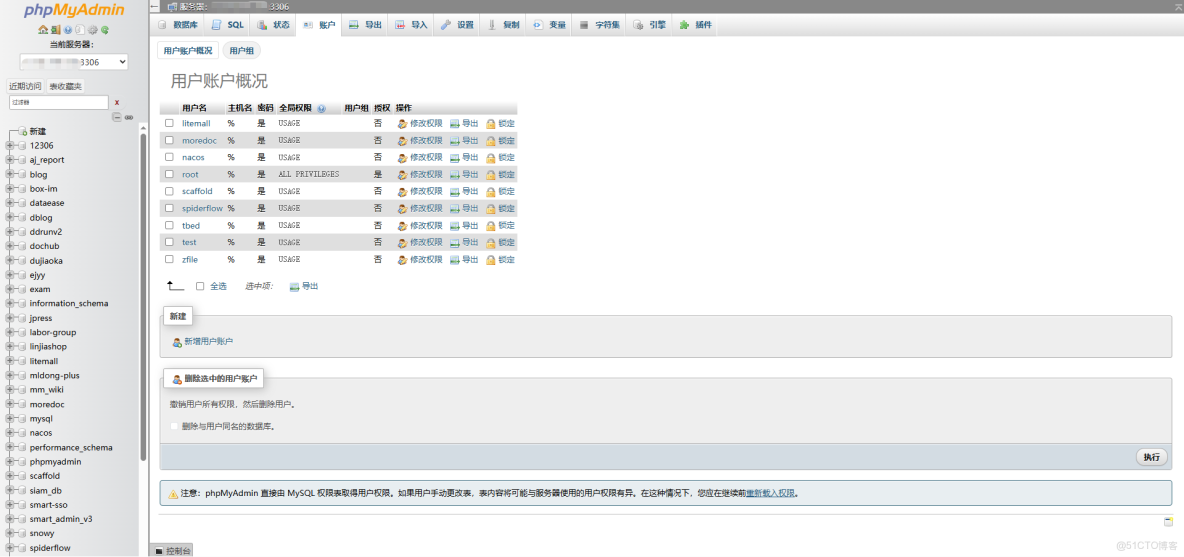This screenshot has height=557, width=1184.
Task: Click the 插件 tab
Action: click(695, 25)
